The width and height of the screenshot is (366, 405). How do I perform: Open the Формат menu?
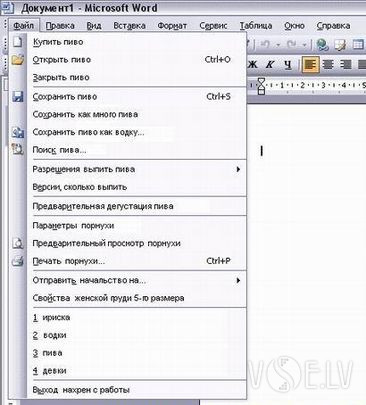(x=172, y=26)
